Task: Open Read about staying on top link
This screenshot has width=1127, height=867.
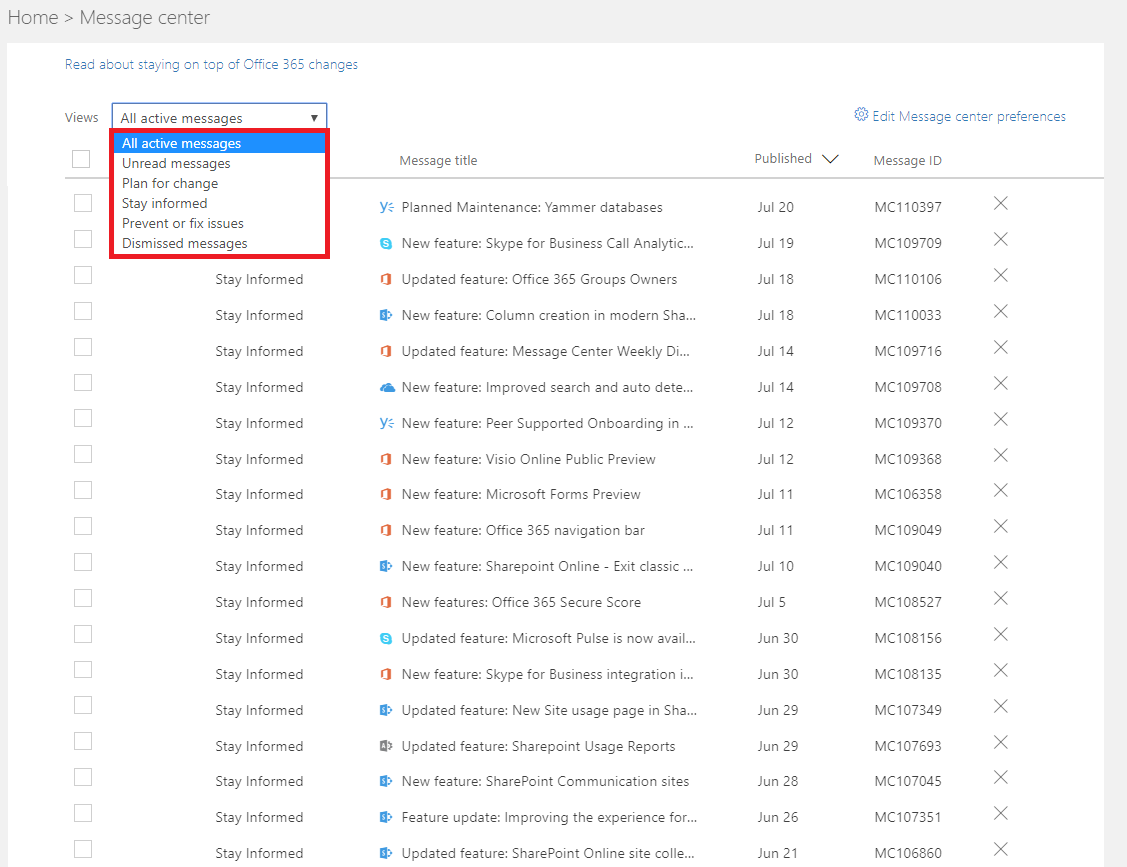Action: pos(211,64)
